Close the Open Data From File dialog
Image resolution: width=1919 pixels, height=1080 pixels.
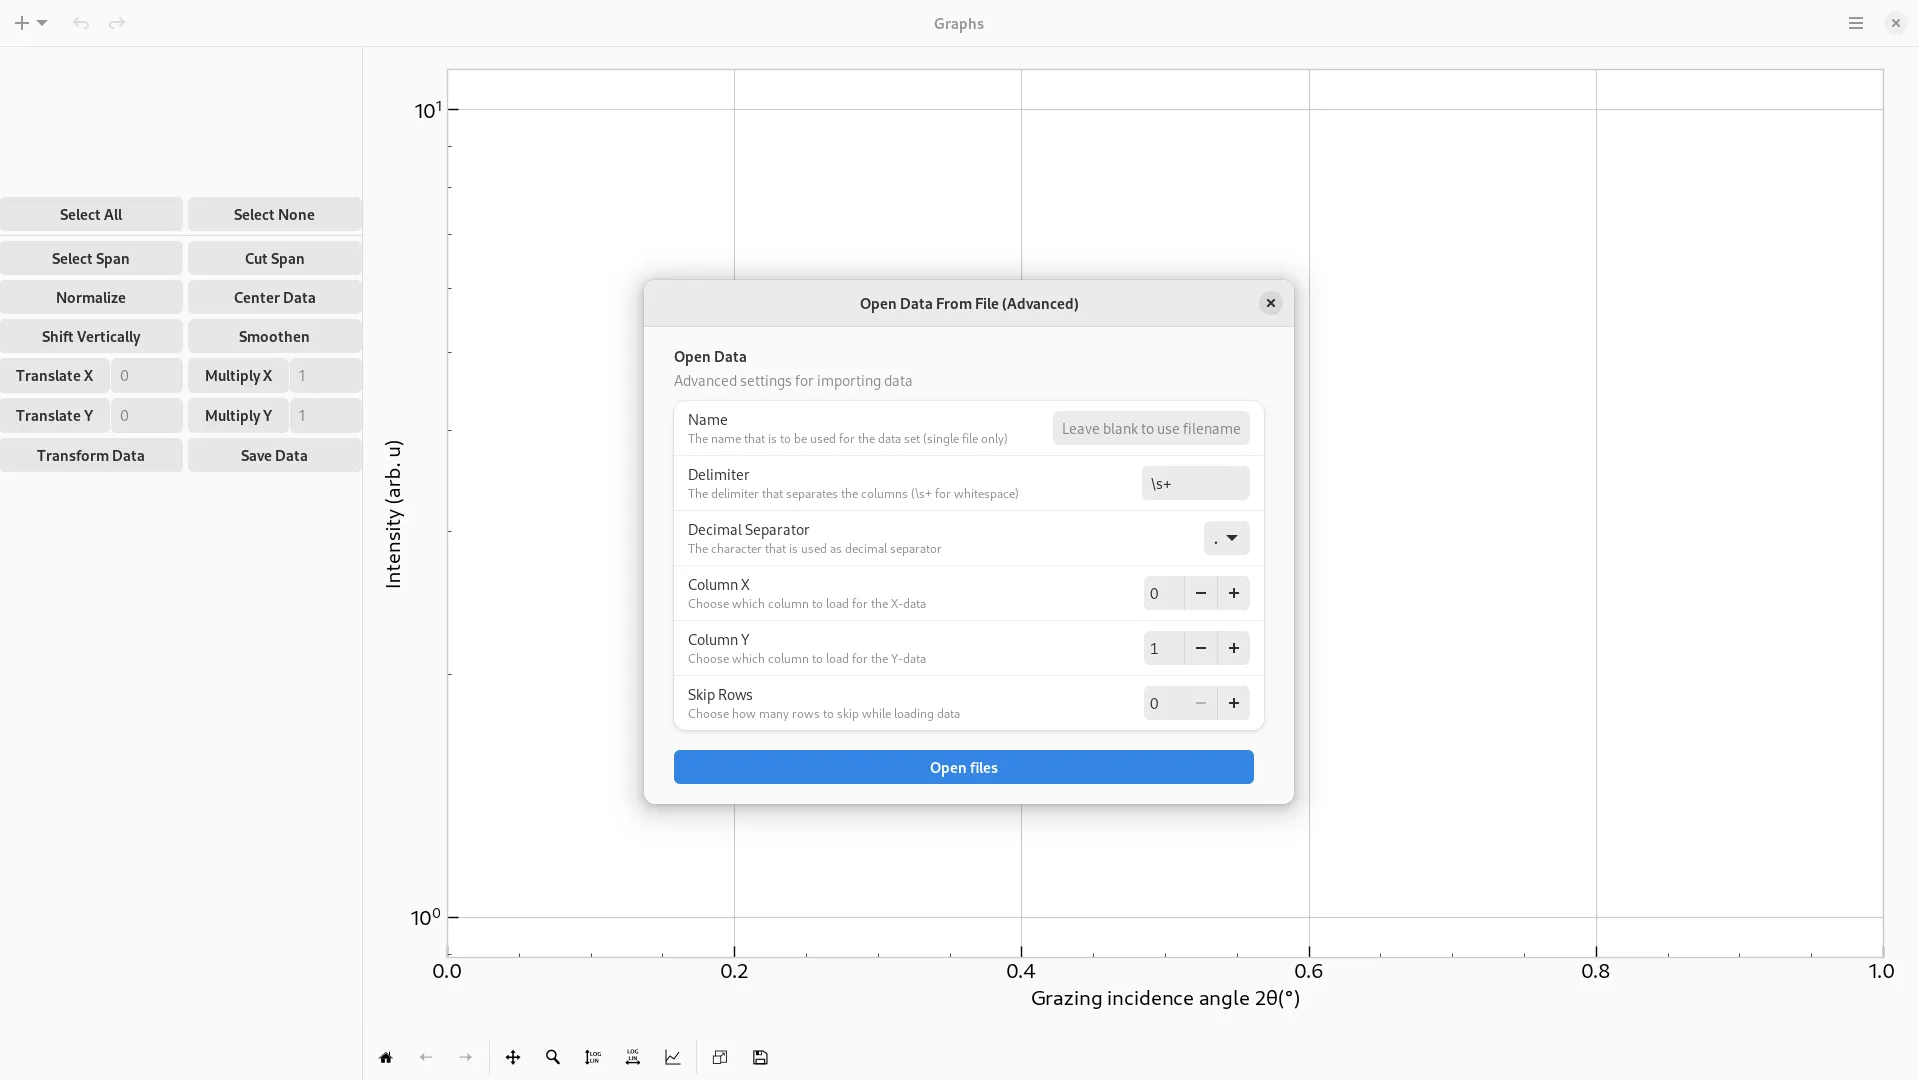pyautogui.click(x=1270, y=303)
